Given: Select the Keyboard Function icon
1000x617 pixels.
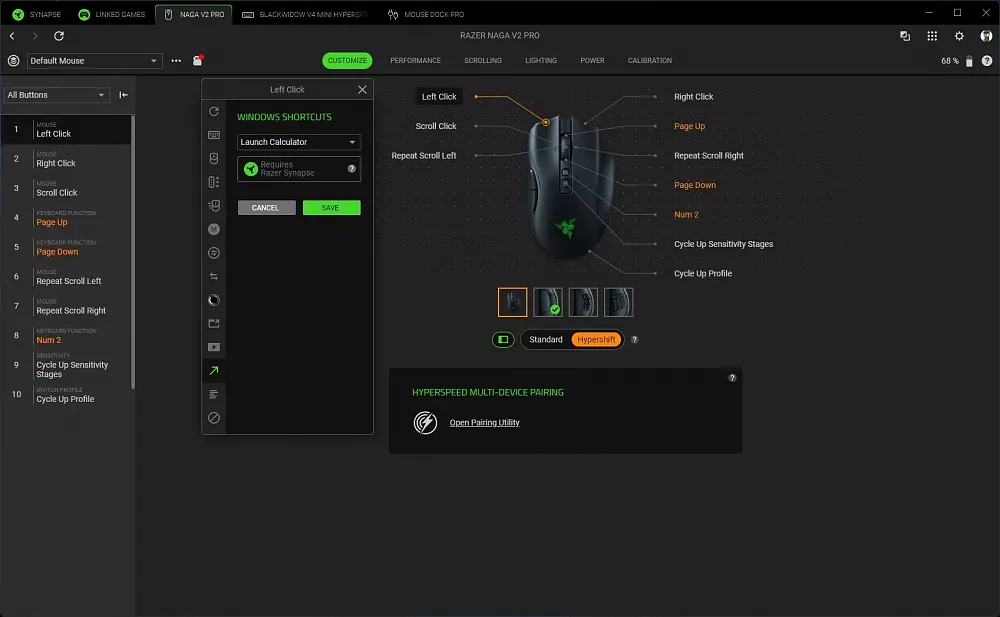Looking at the screenshot, I should [x=214, y=135].
